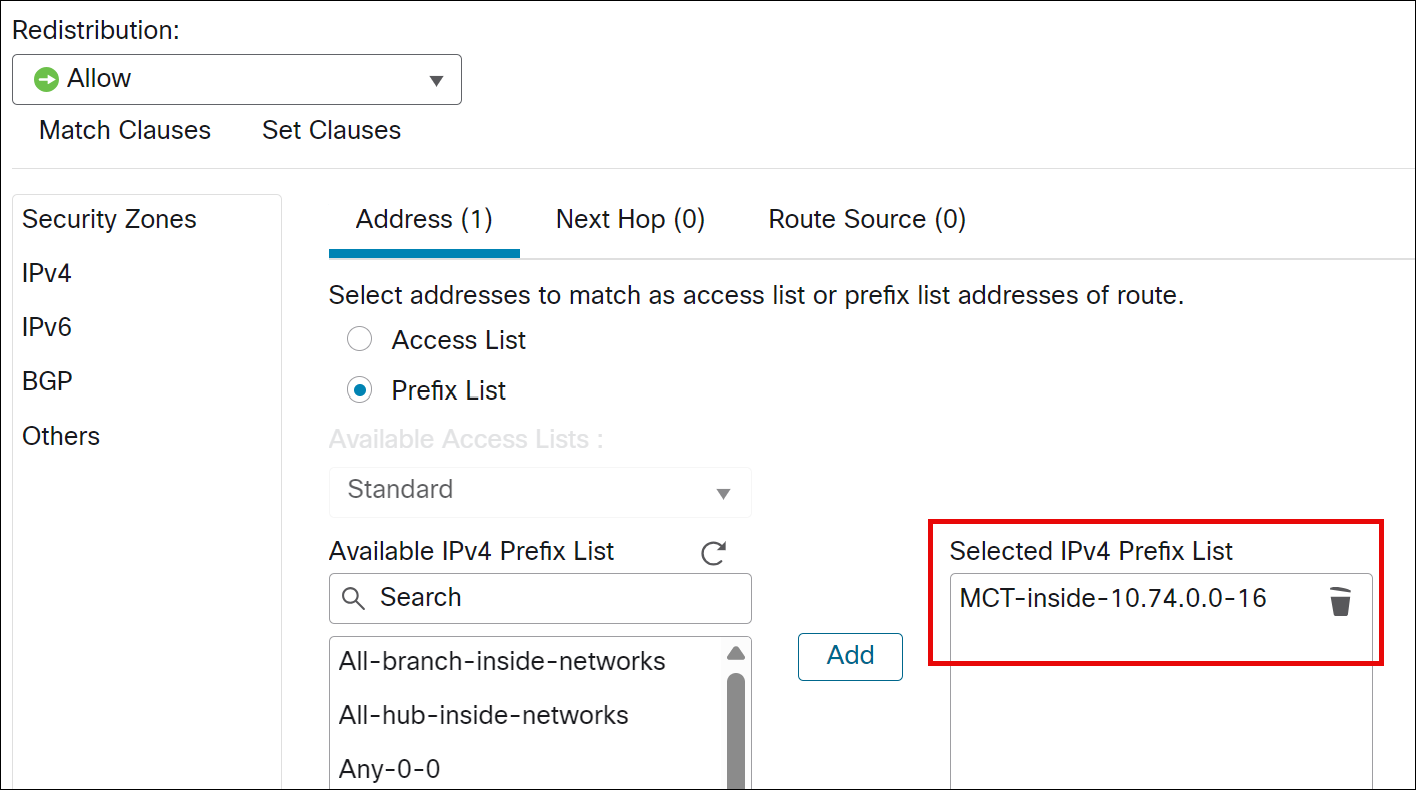Select Security Zones in the sidebar
Screen dimensions: 1416x790
(109, 219)
